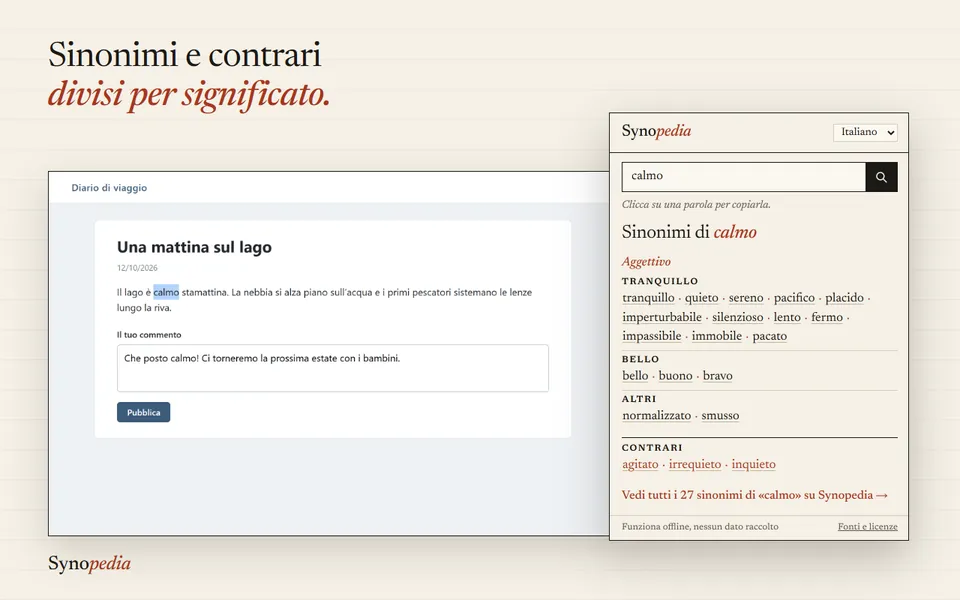Copy the synonym lento
This screenshot has width=960, height=600.
pos(787,317)
